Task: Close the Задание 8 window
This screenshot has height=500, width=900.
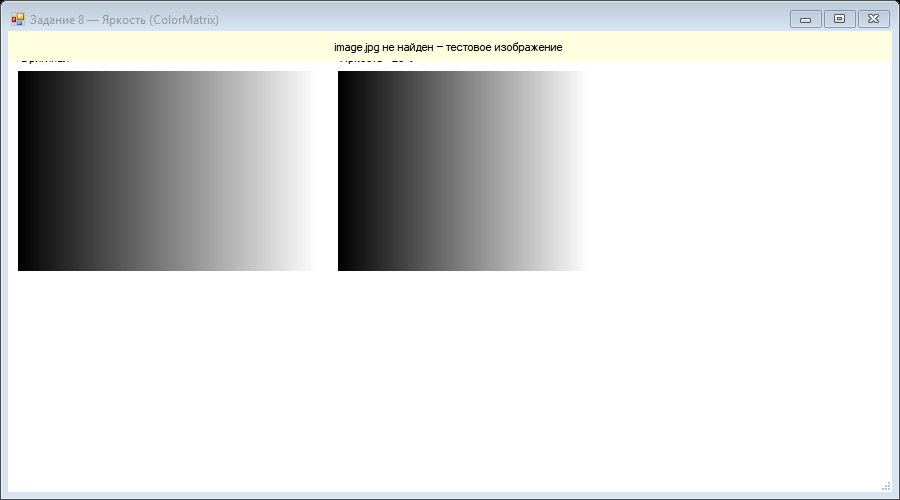Action: pos(874,19)
